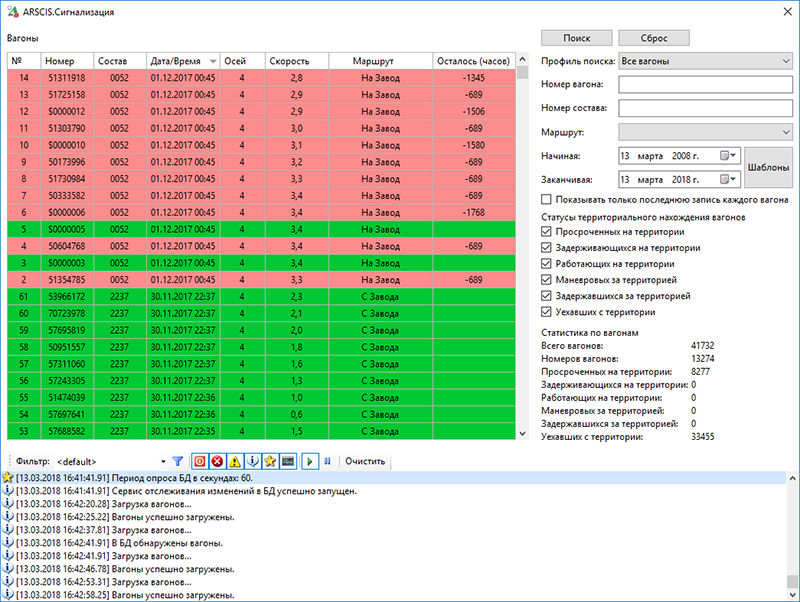Click star icon on Период опроса БД log entry
The width and height of the screenshot is (800, 602).
[8, 478]
